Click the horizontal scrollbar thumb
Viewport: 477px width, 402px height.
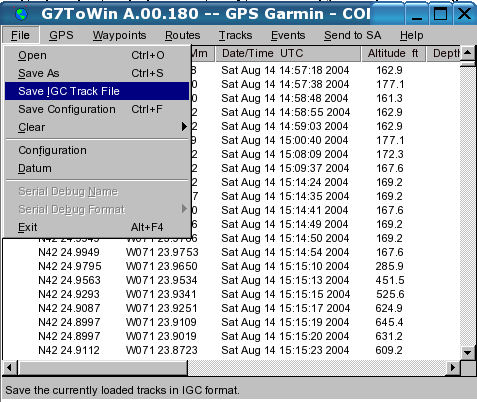pyautogui.click(x=102, y=368)
